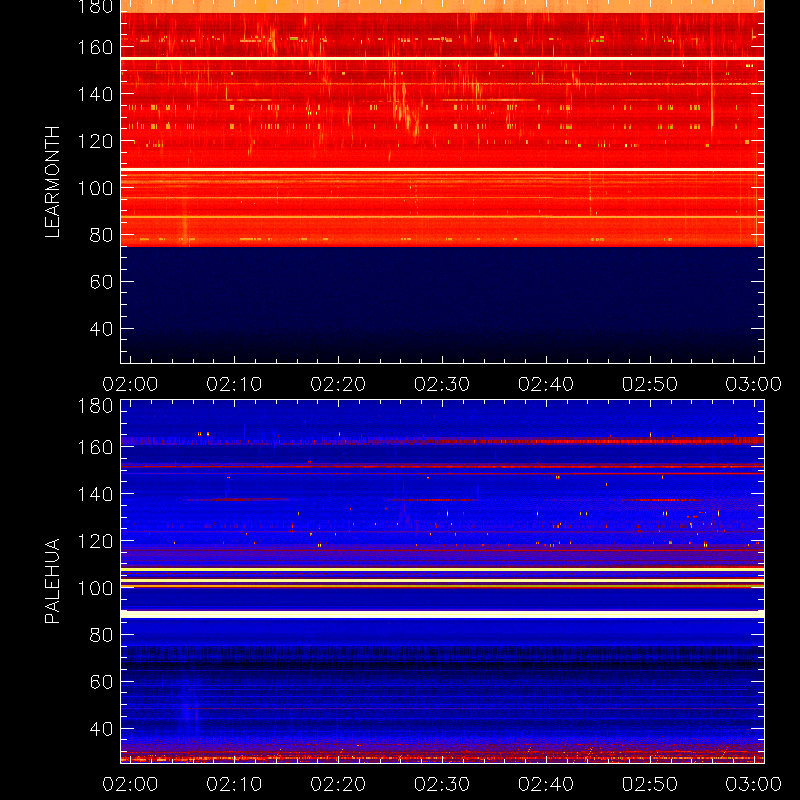Pick the 02:40 time label under Palehua plot

click(546, 784)
